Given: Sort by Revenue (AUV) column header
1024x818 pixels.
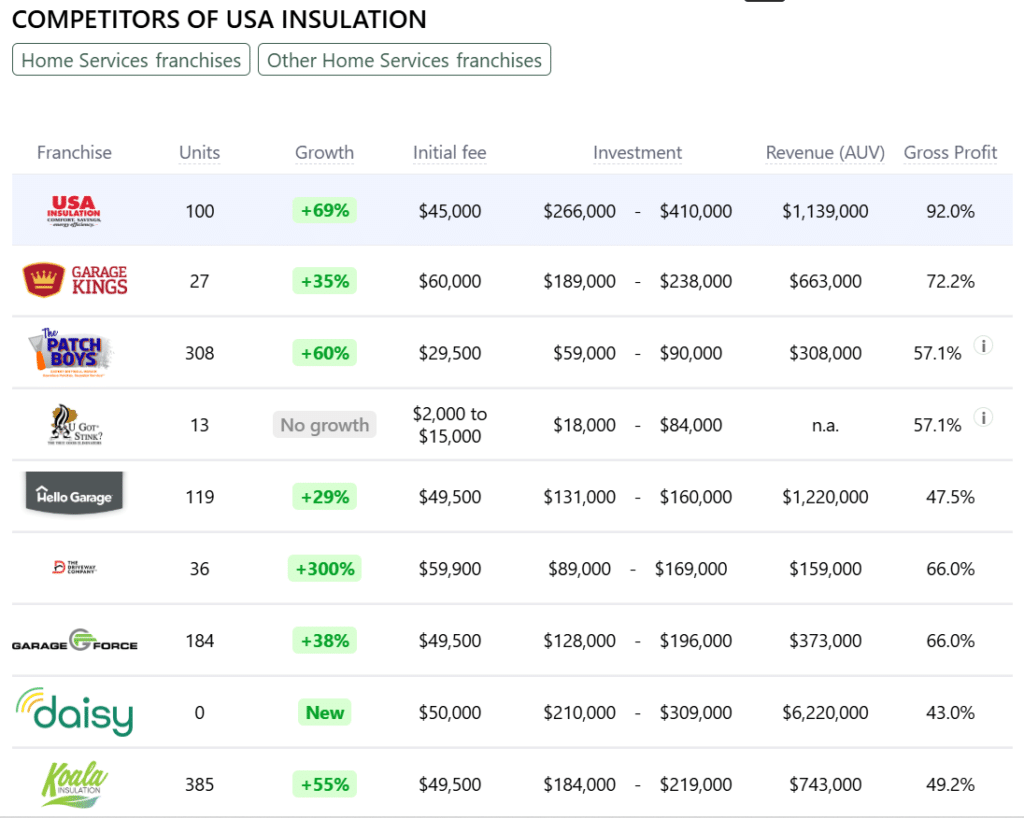Looking at the screenshot, I should coord(825,153).
